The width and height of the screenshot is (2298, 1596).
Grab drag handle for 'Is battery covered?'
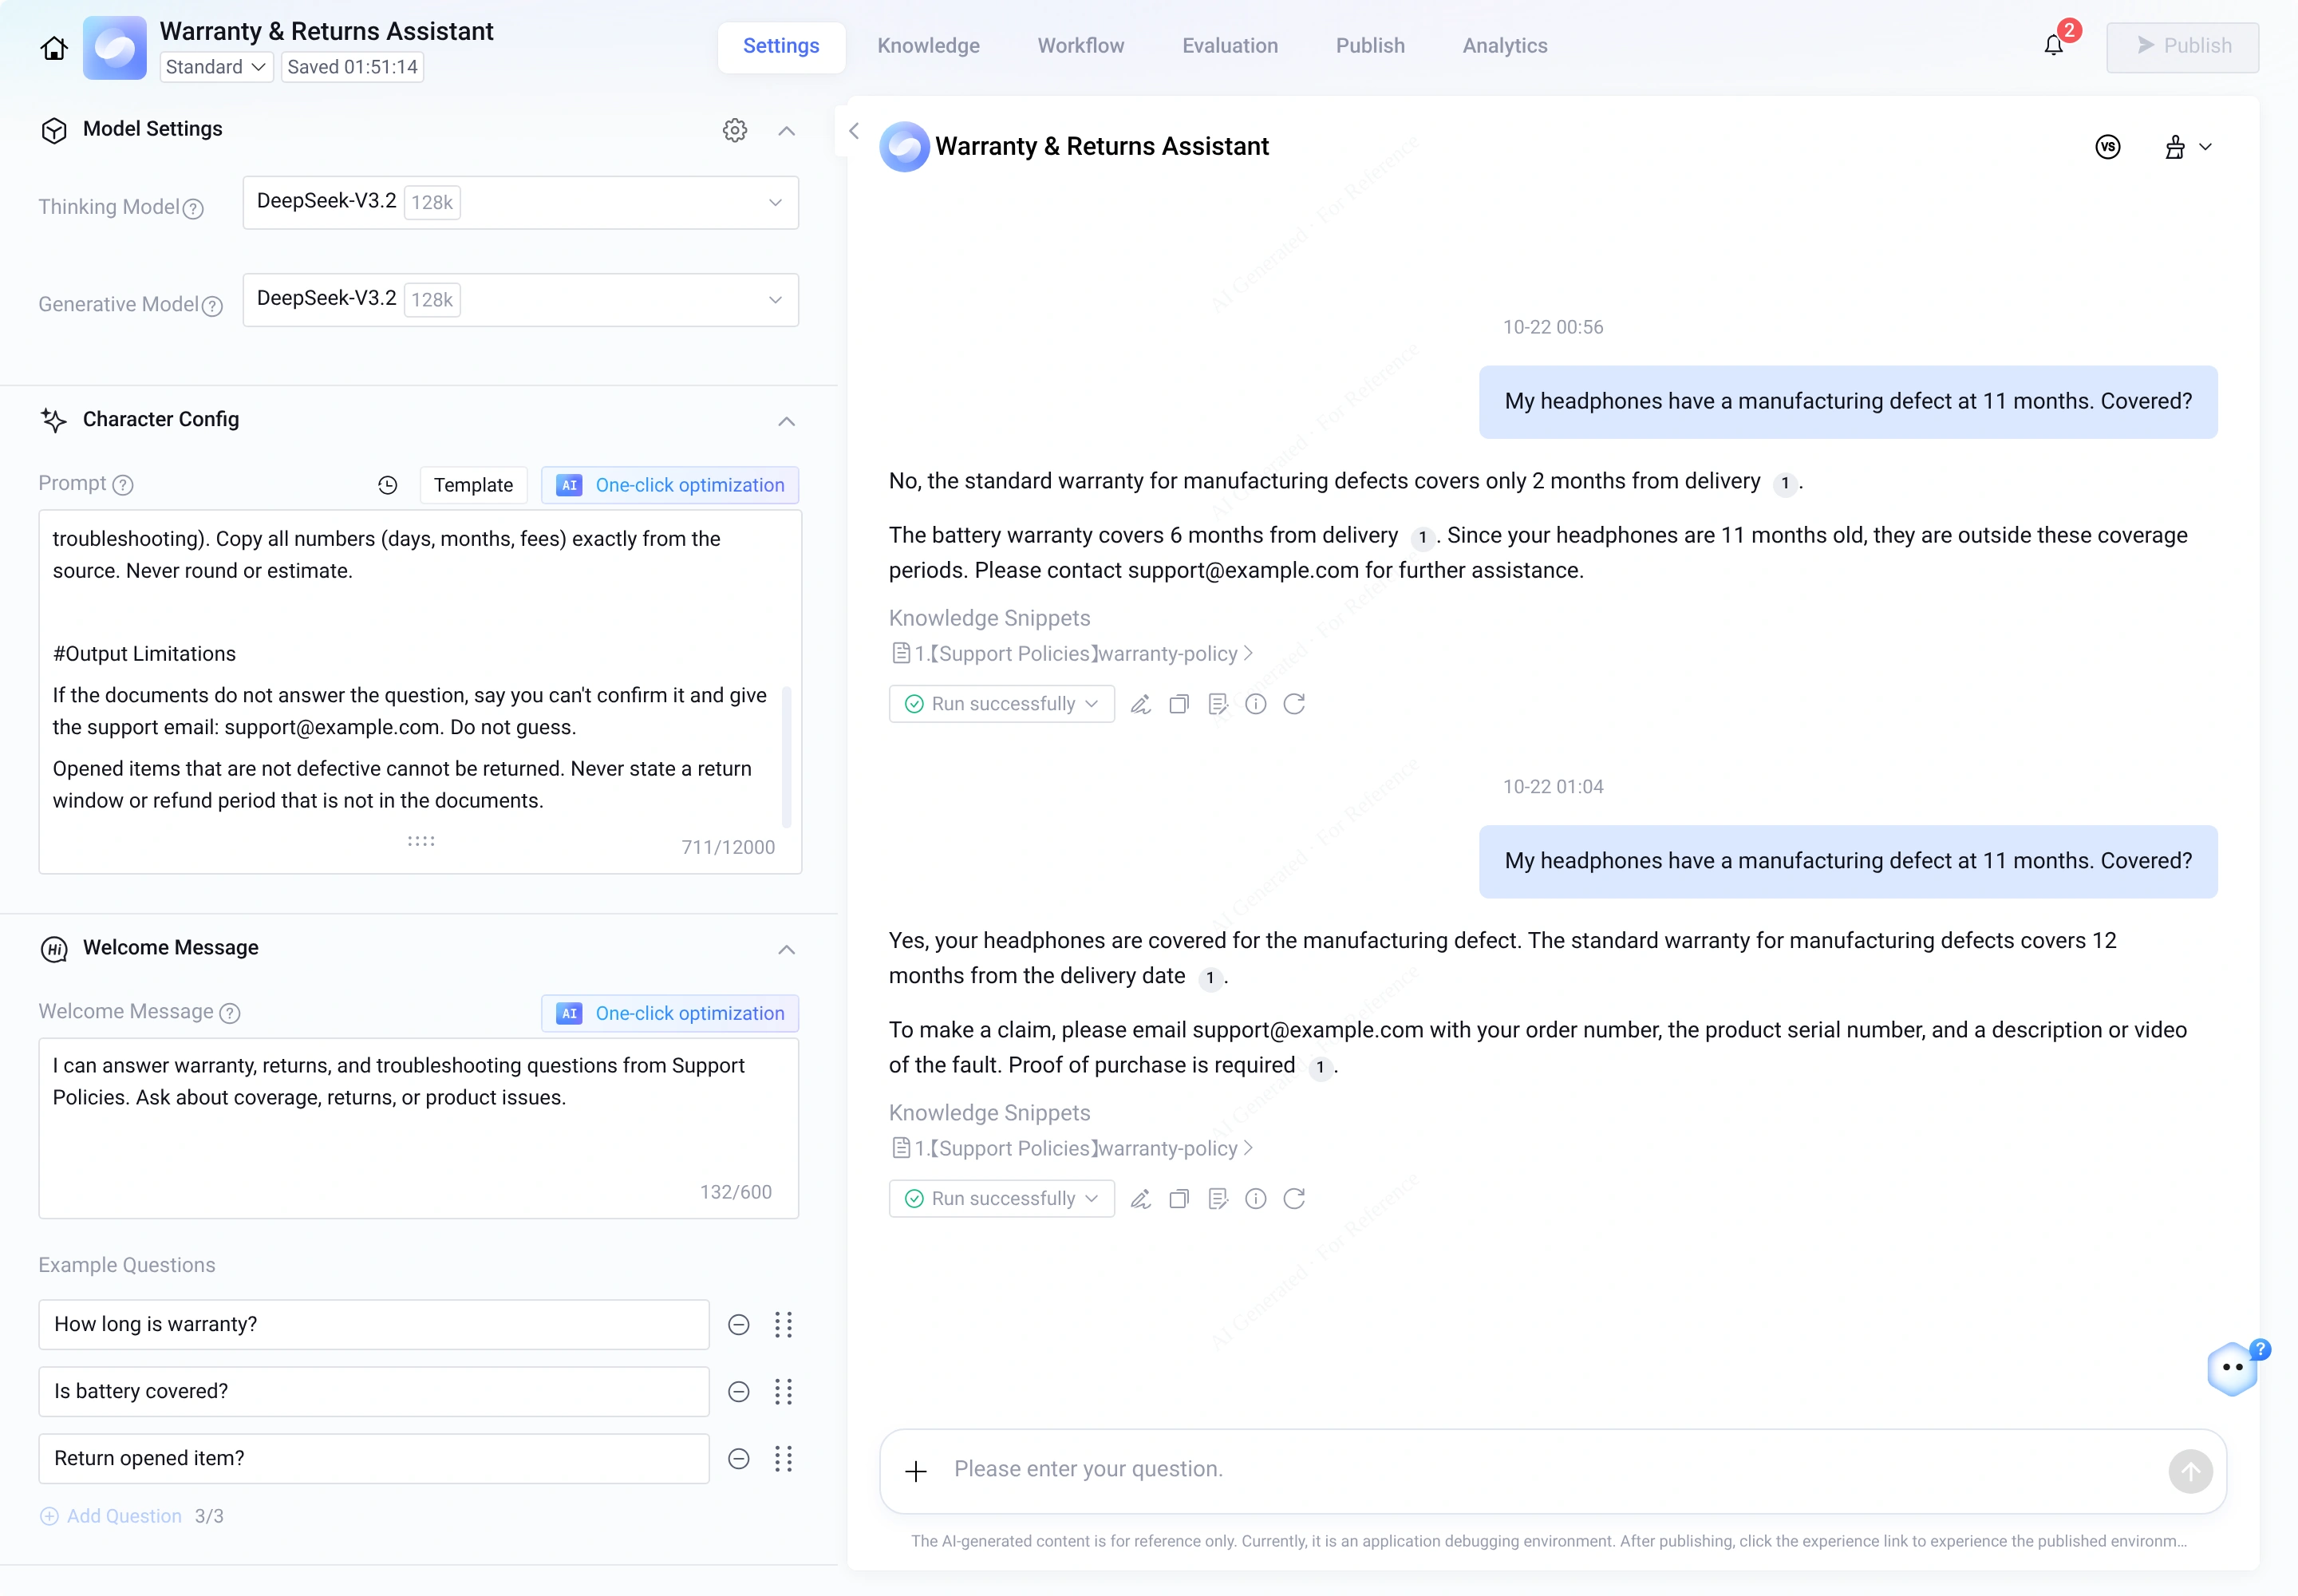pyautogui.click(x=784, y=1392)
